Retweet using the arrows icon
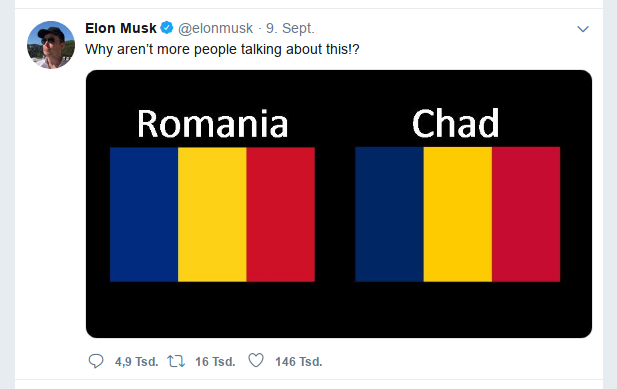Viewport: 617px width, 389px height. [176, 361]
